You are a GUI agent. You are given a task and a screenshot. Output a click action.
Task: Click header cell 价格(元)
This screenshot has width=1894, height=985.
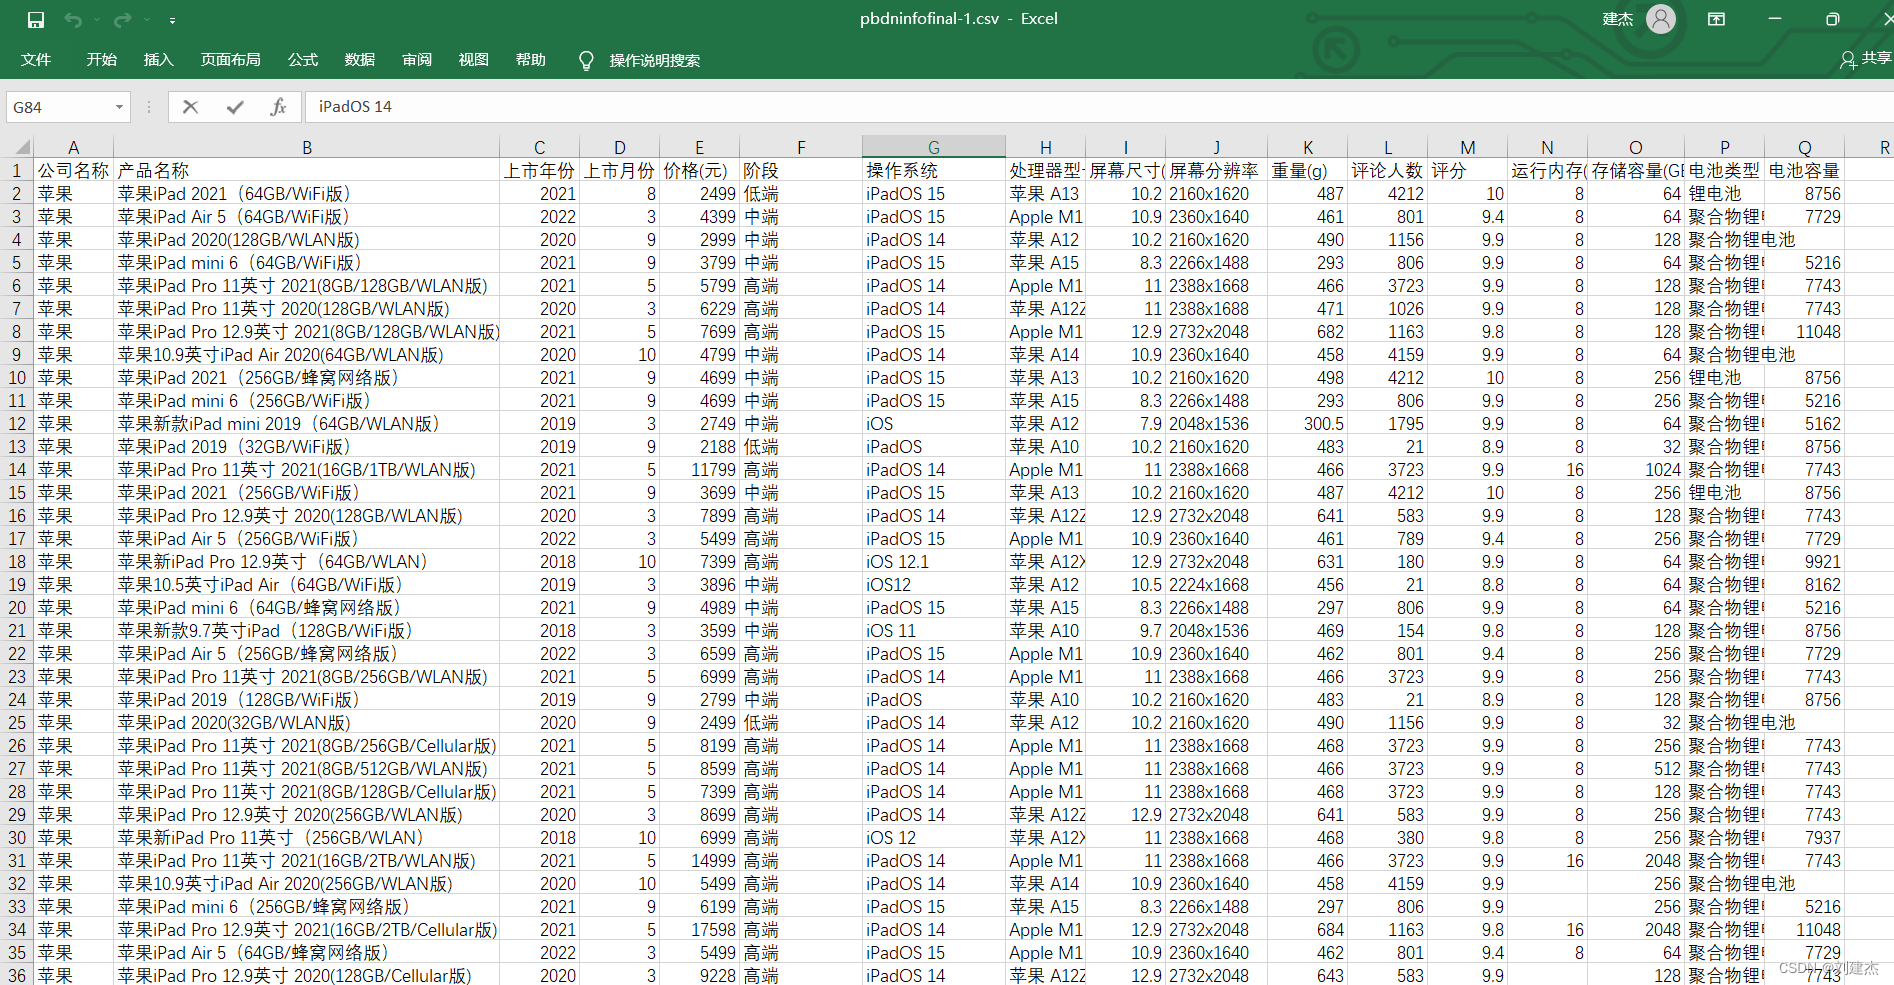pyautogui.click(x=700, y=171)
